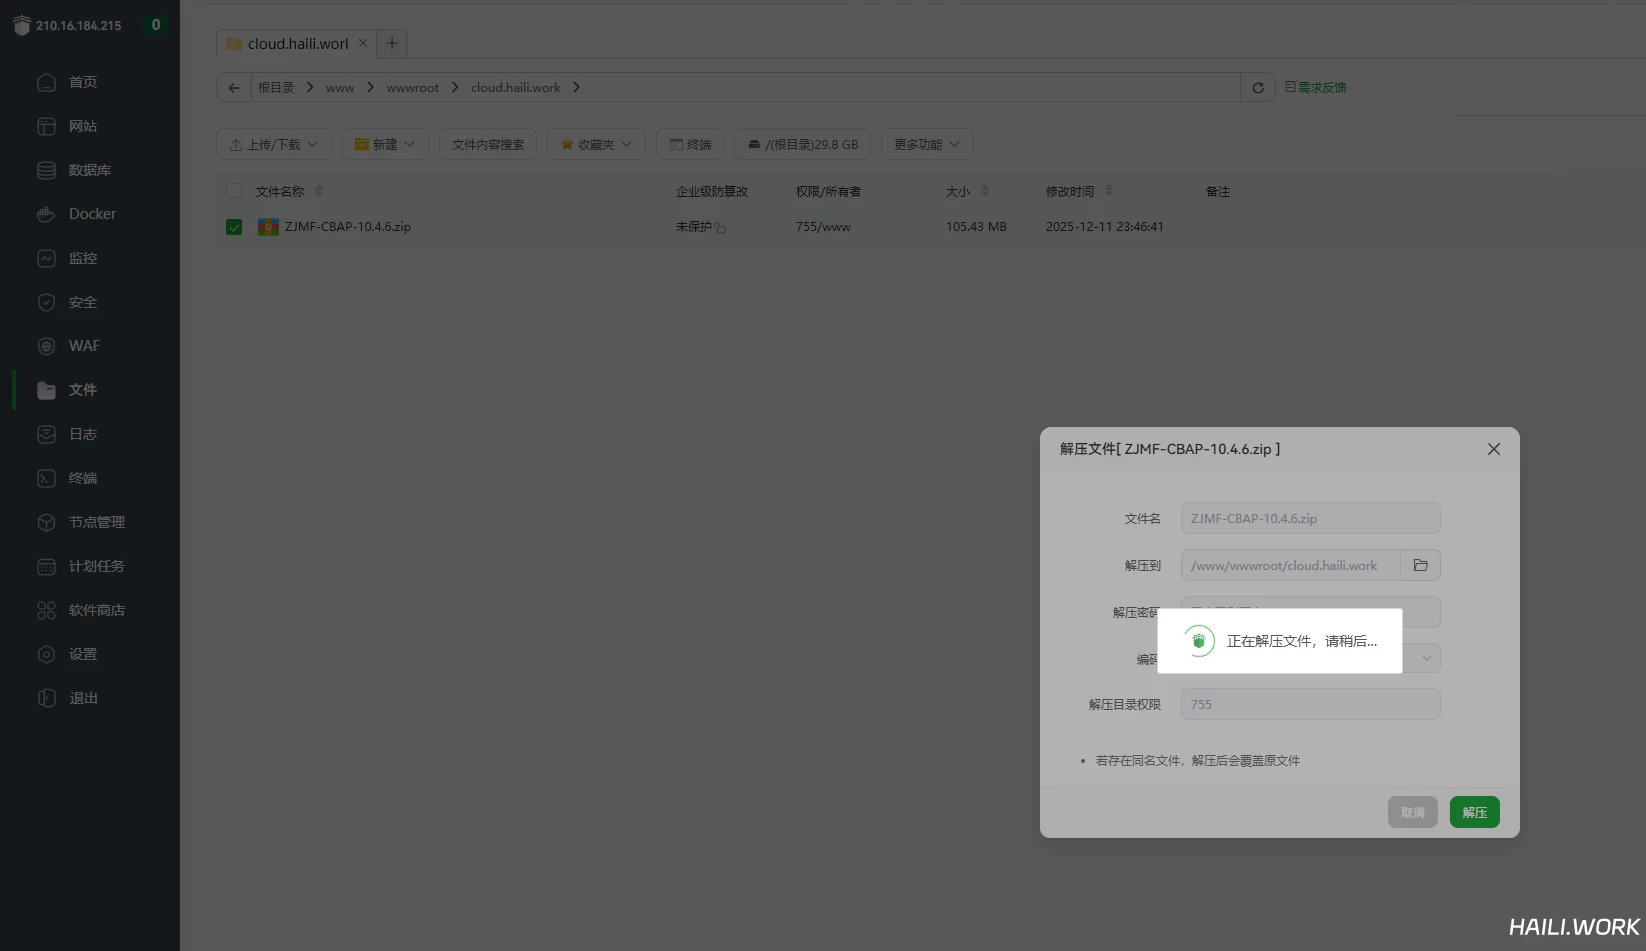Open the WAF page from the sidebar
The image size is (1646, 951).
[x=84, y=346]
